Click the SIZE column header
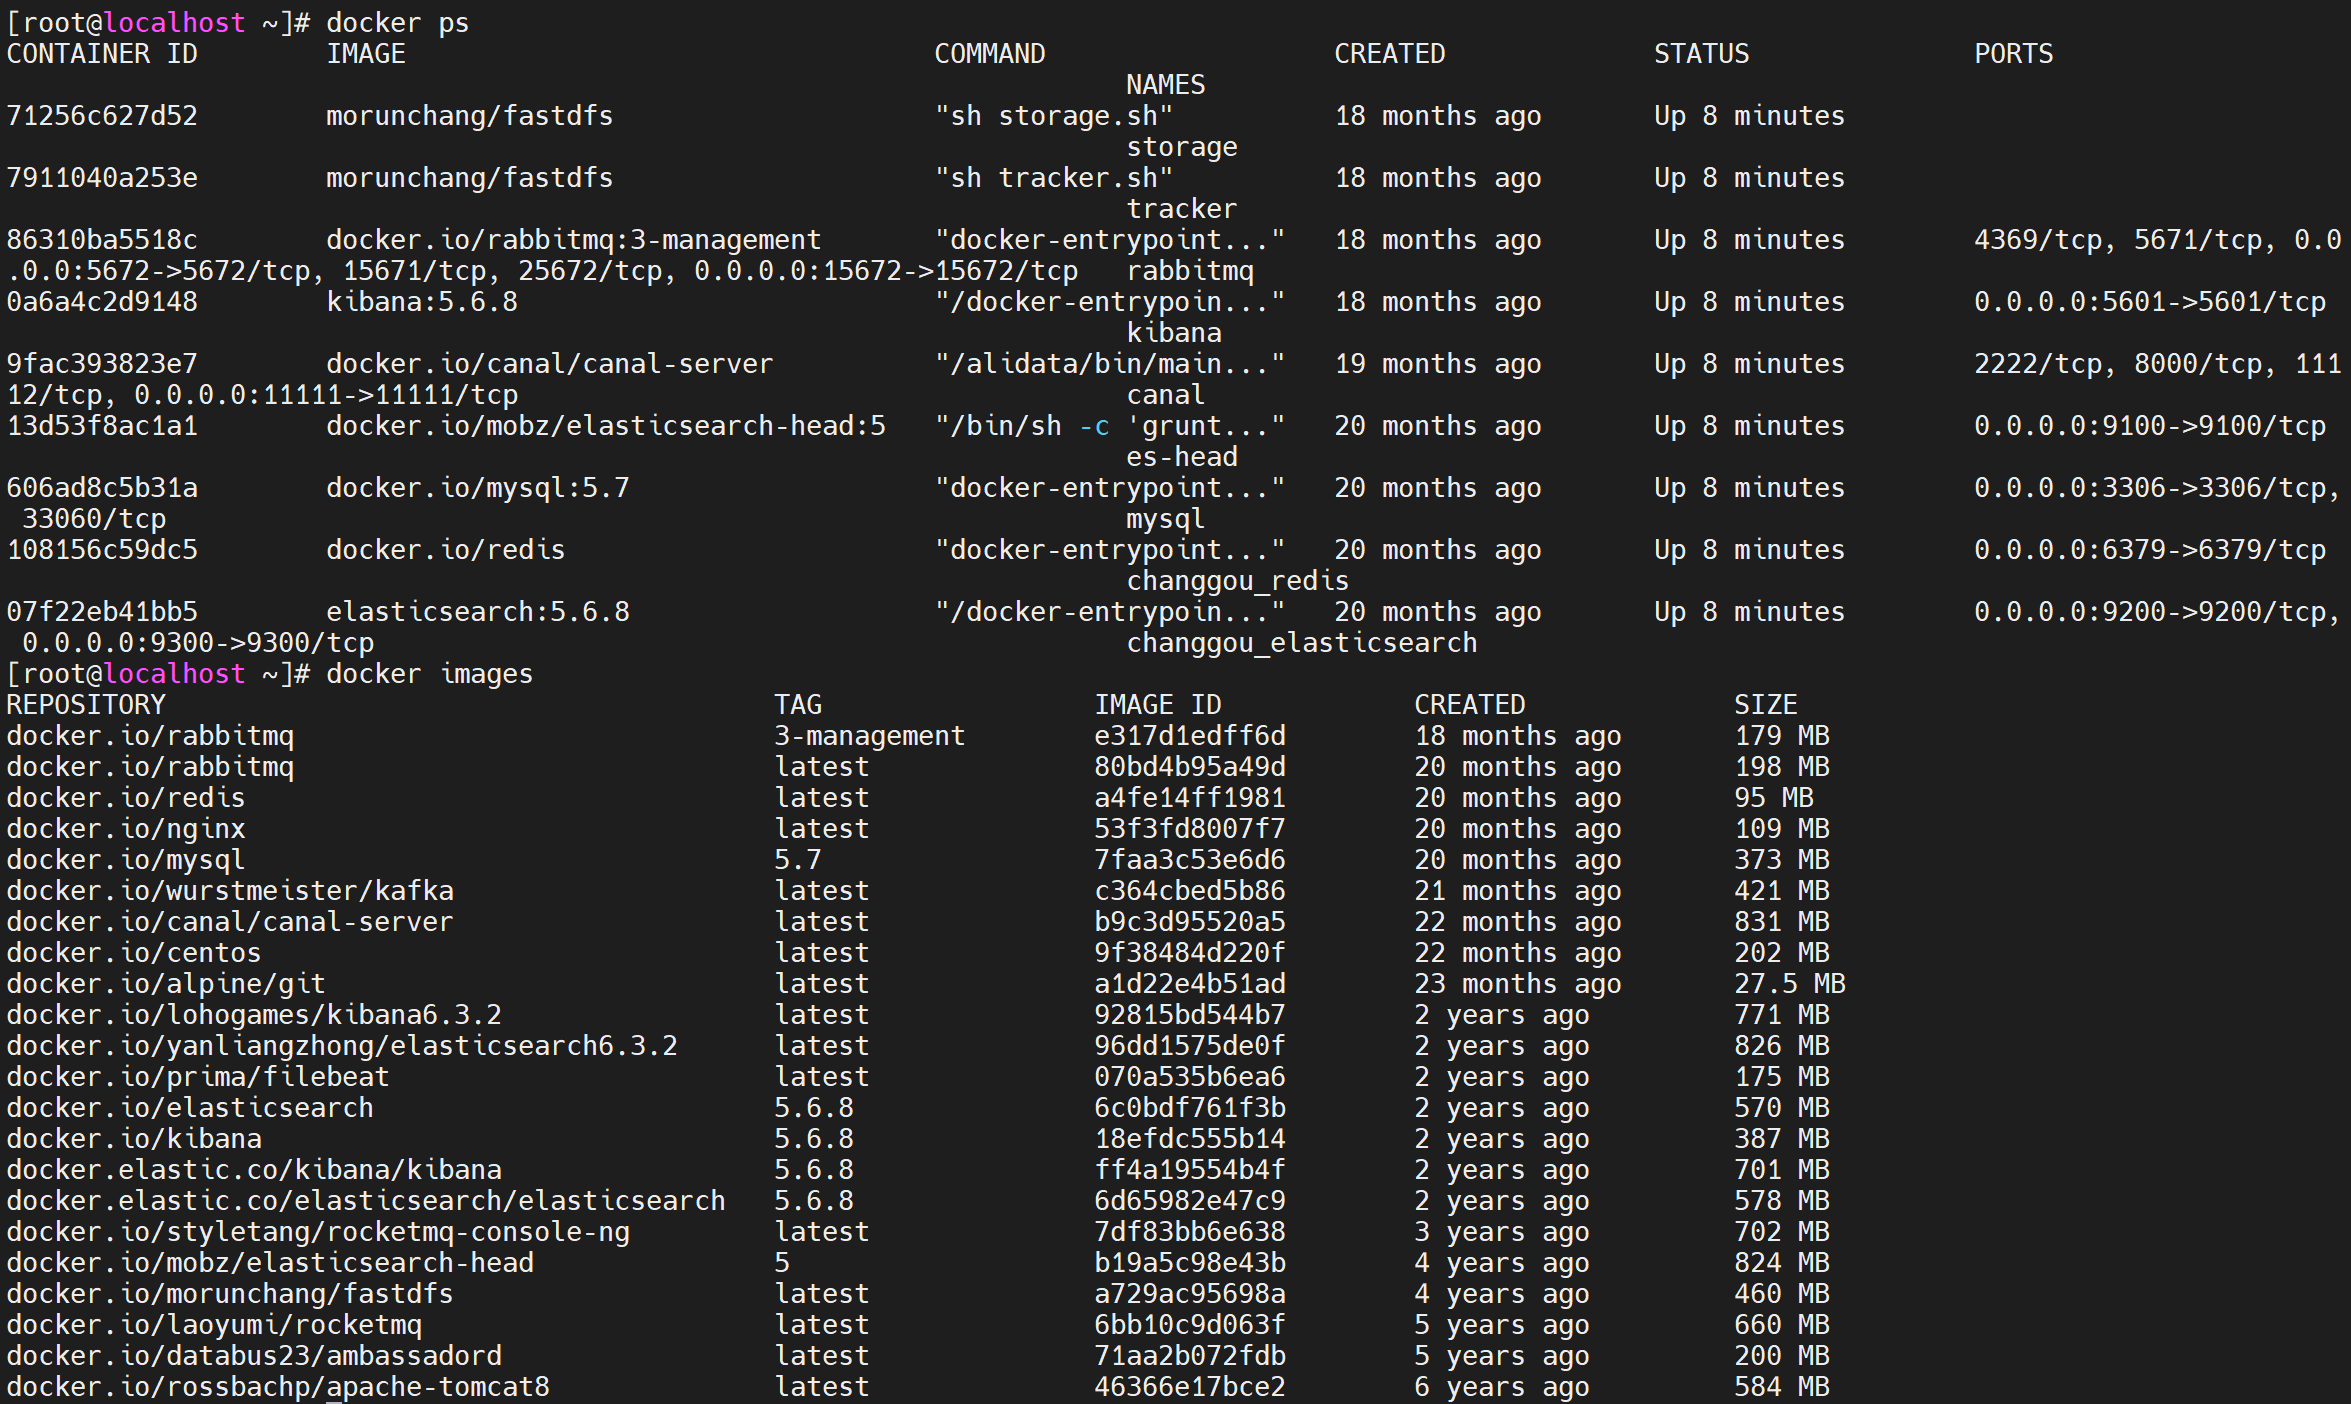 coord(1765,705)
